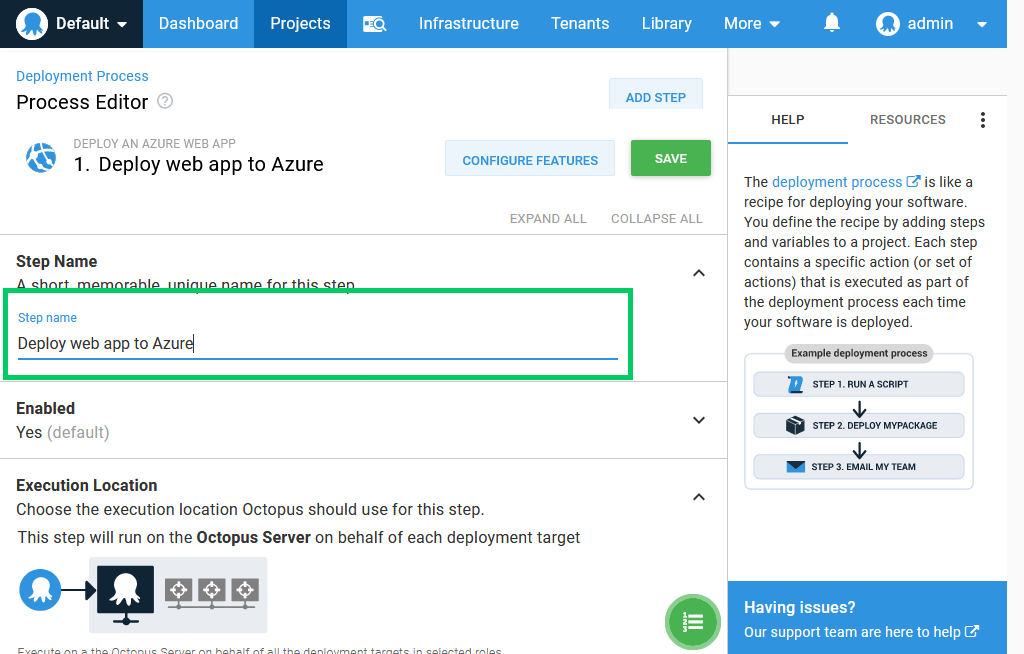Expand the Enabled section
This screenshot has height=654, width=1024.
(x=699, y=420)
